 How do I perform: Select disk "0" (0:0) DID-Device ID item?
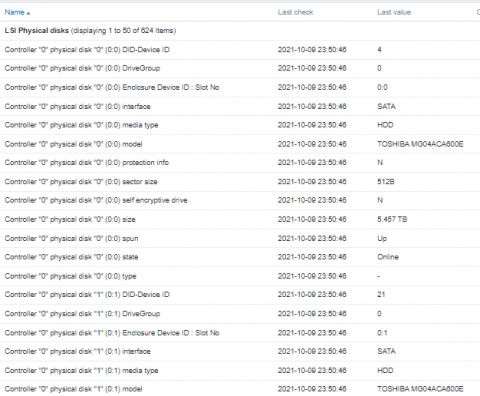[87, 50]
